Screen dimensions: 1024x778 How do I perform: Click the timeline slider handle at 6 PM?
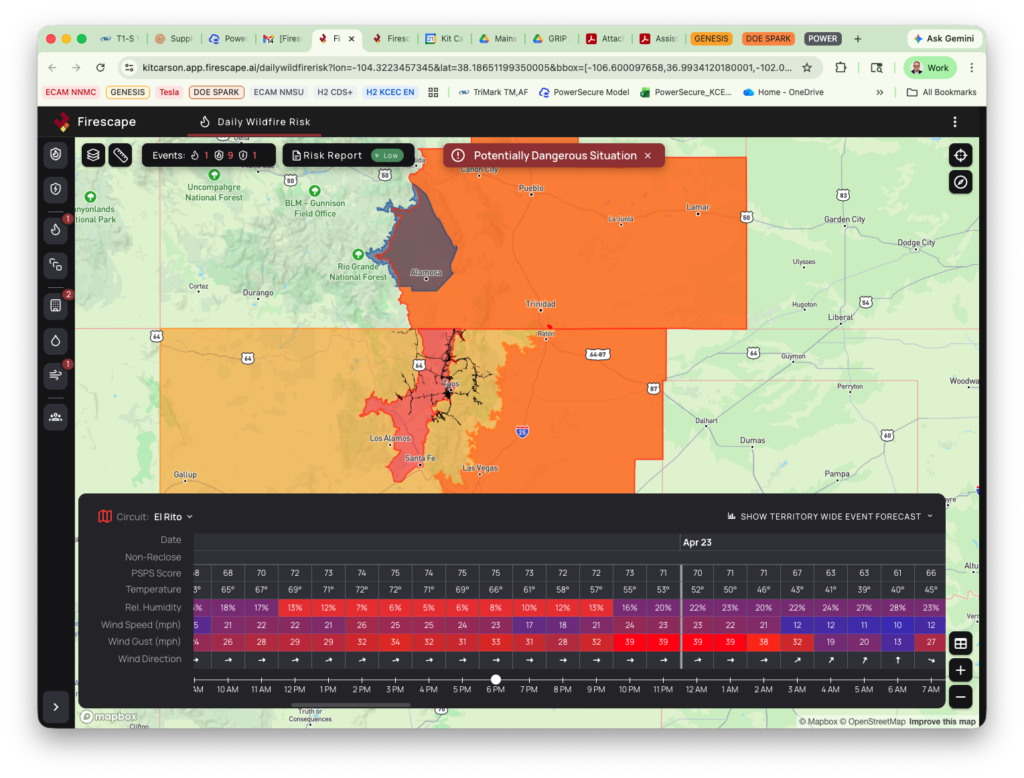pos(496,680)
